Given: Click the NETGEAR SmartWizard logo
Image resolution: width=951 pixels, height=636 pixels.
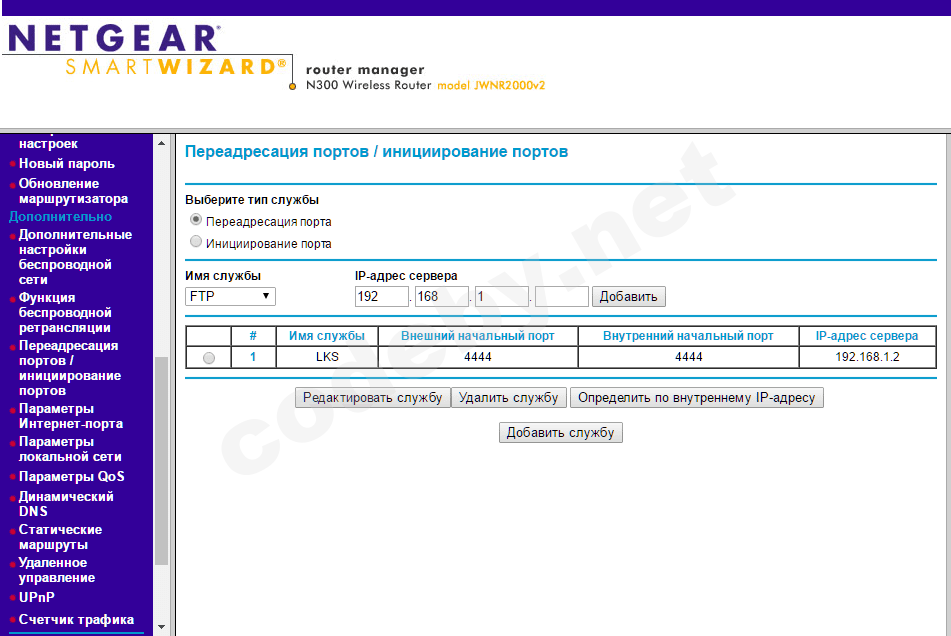Looking at the screenshot, I should pyautogui.click(x=145, y=52).
